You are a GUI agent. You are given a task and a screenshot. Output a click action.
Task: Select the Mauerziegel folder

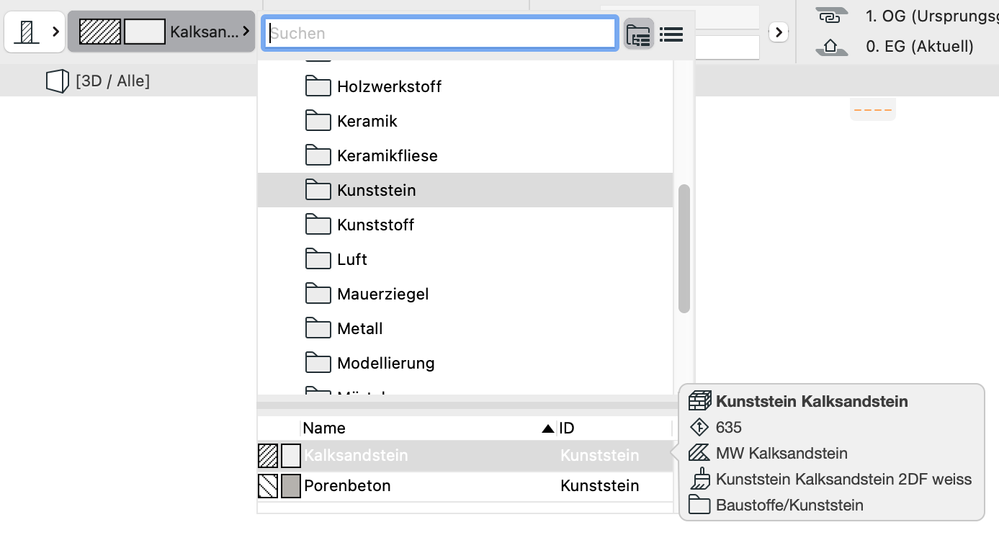click(382, 294)
